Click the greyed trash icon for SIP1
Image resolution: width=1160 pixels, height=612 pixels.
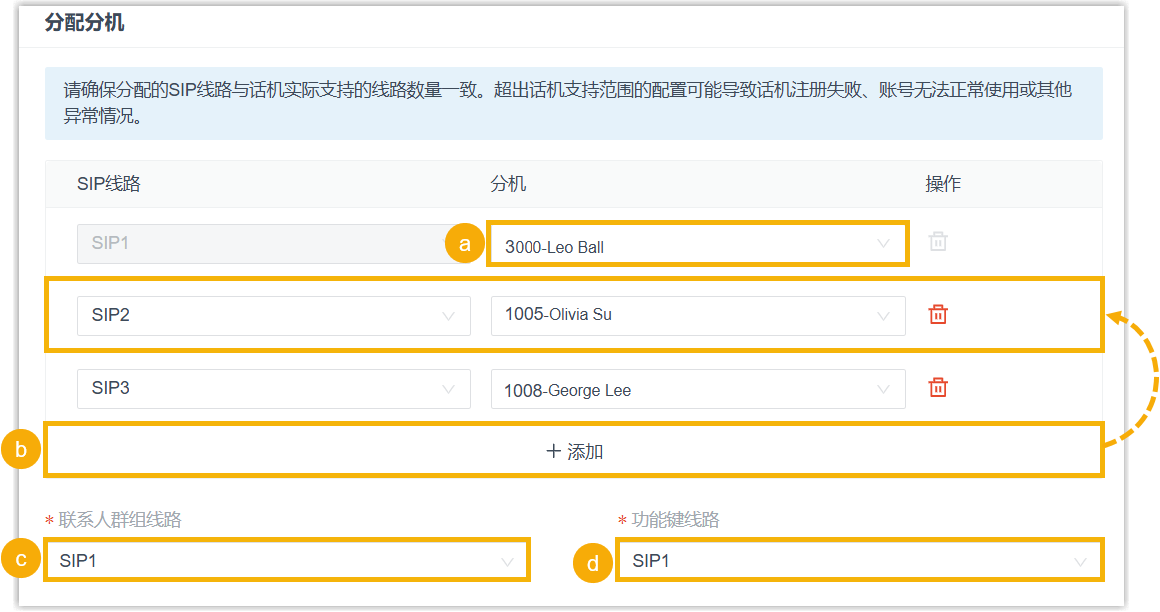click(937, 241)
